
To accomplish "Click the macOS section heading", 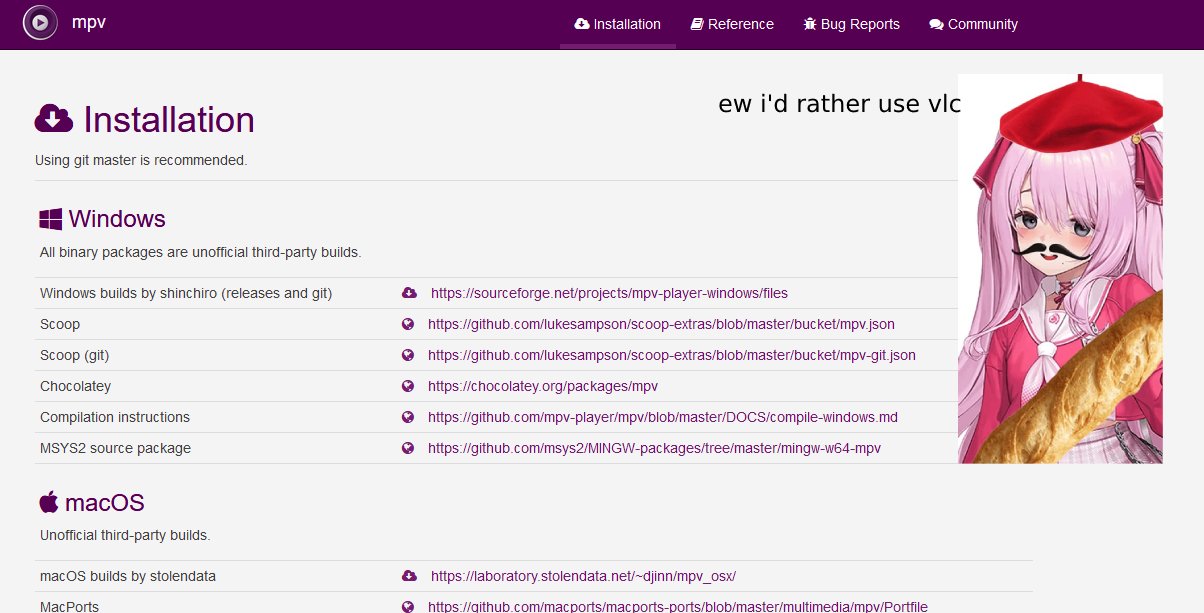I will (x=105, y=502).
